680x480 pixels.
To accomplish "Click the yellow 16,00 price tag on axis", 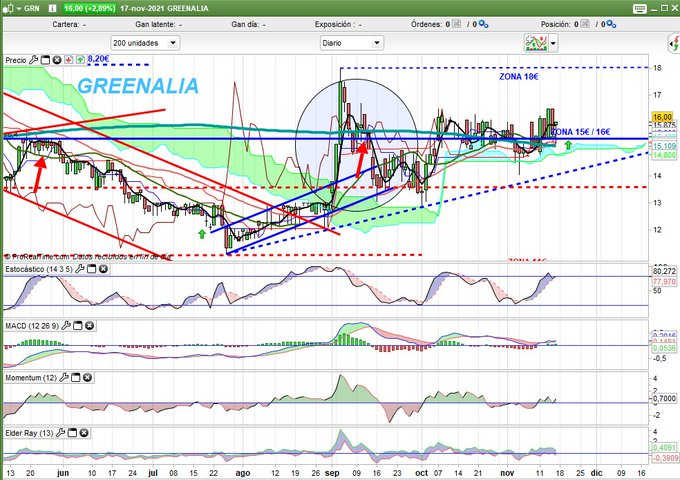I will 663,117.
